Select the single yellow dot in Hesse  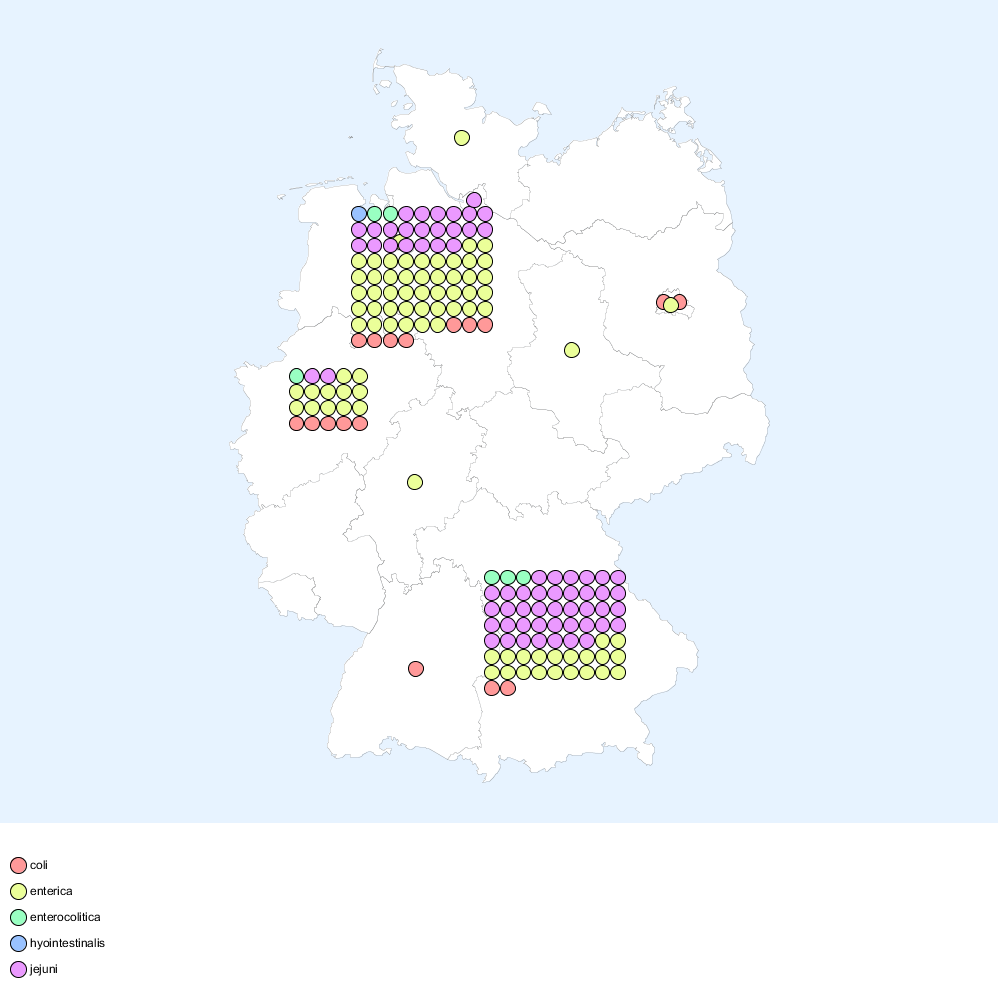click(x=415, y=482)
